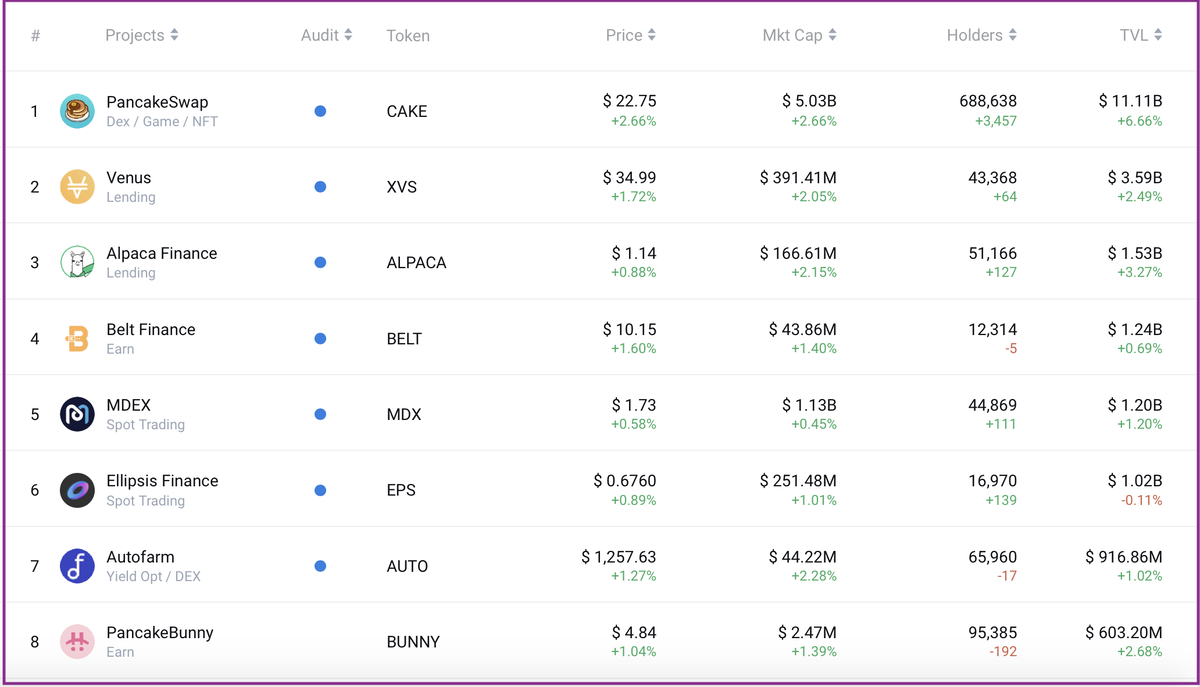
Task: Click the PancakeSwap pancake logo icon
Action: (77, 111)
